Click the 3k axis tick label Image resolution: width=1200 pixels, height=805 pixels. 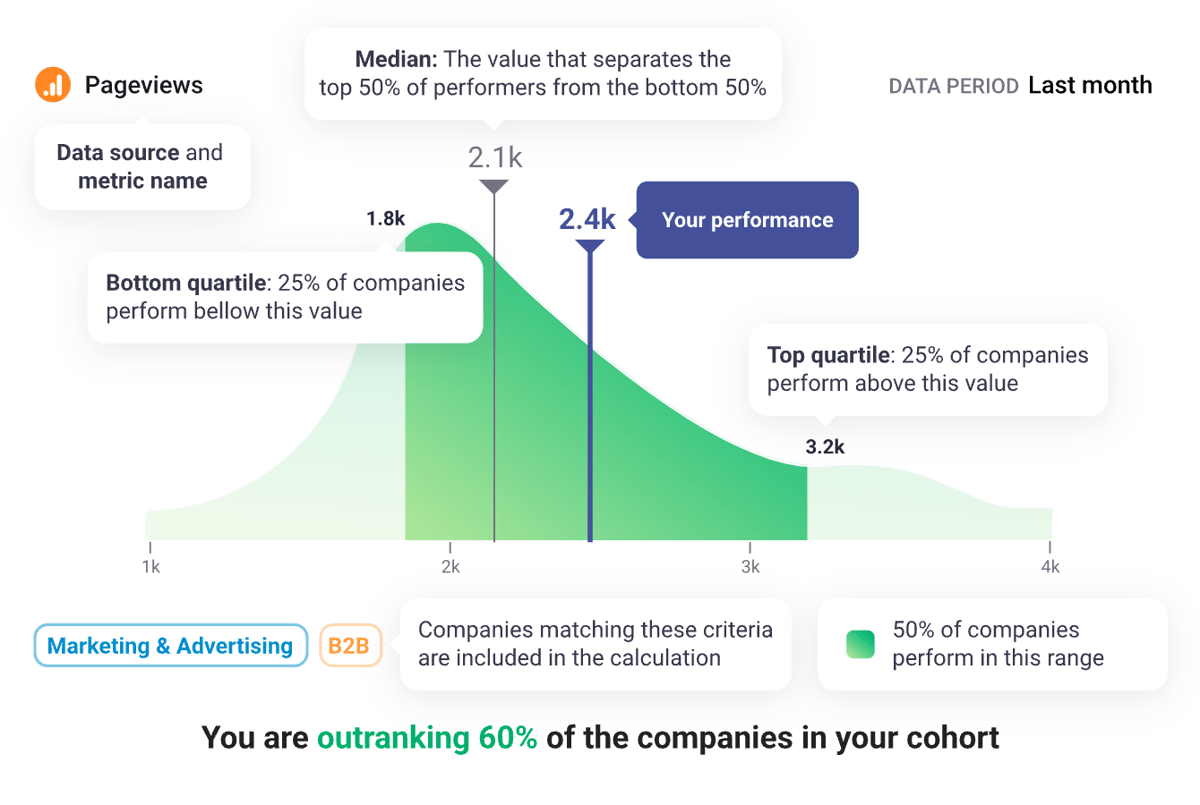(750, 567)
